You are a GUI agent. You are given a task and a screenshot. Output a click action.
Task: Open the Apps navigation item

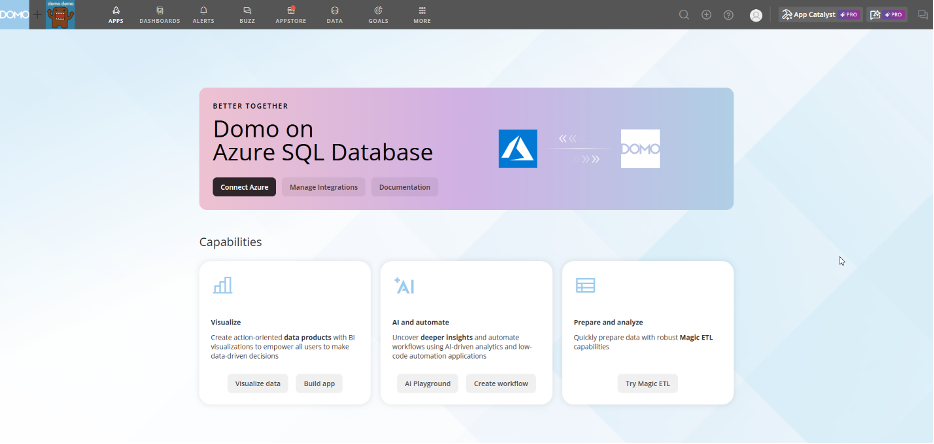116,15
